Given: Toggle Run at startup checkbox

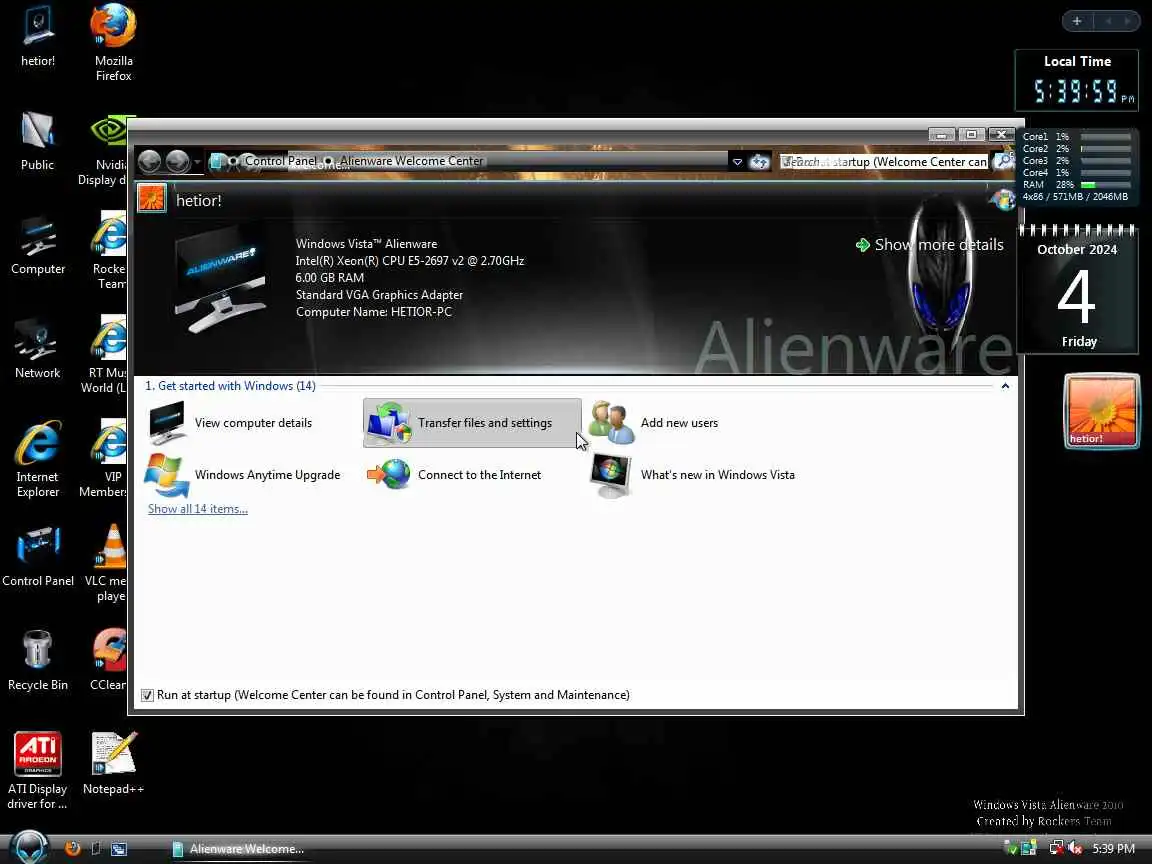Looking at the screenshot, I should (x=148, y=695).
